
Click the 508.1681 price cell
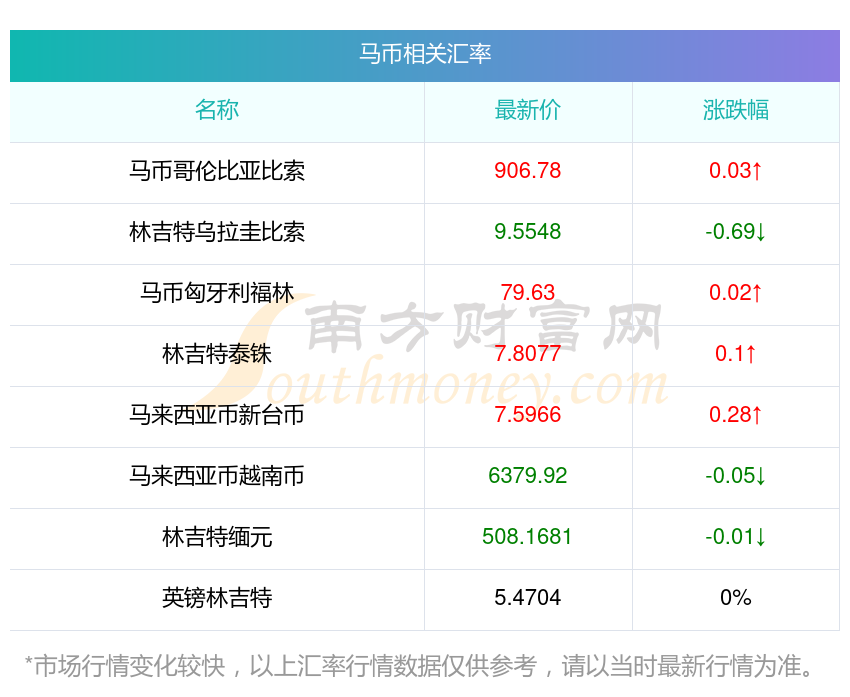tap(528, 537)
